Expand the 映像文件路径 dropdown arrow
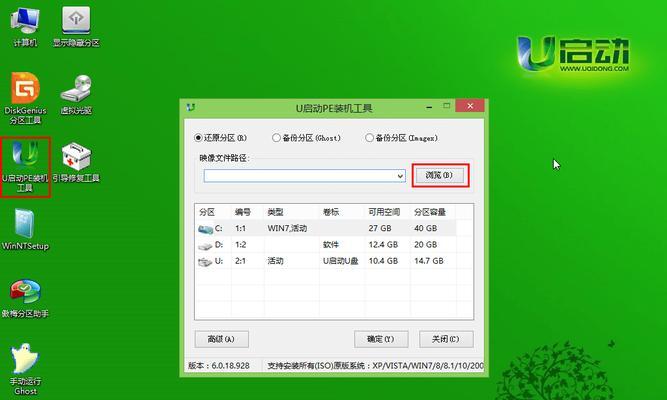 (x=400, y=176)
